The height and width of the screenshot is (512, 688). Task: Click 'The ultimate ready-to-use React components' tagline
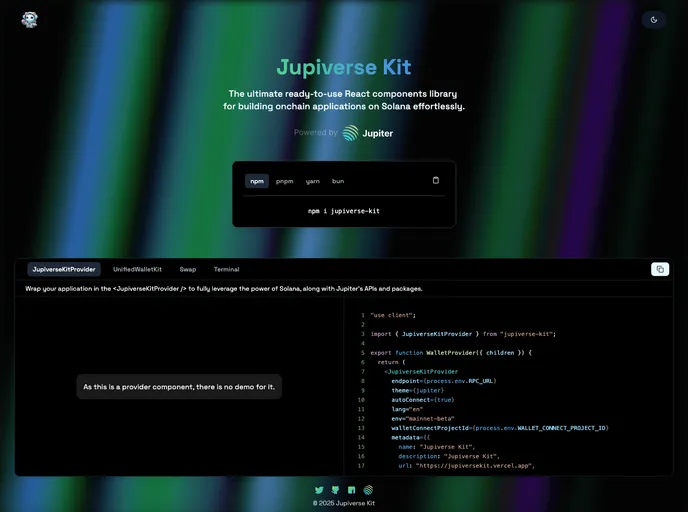[x=344, y=100]
